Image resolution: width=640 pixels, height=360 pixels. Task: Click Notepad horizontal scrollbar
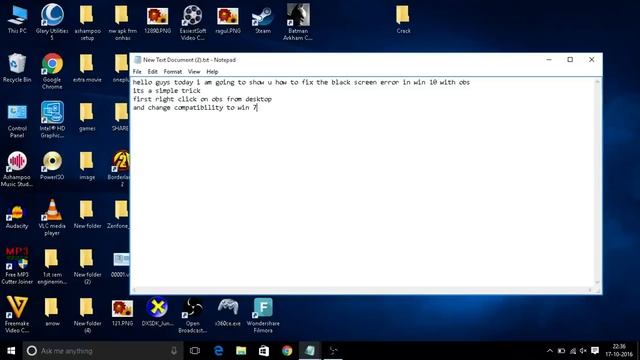pyautogui.click(x=362, y=290)
